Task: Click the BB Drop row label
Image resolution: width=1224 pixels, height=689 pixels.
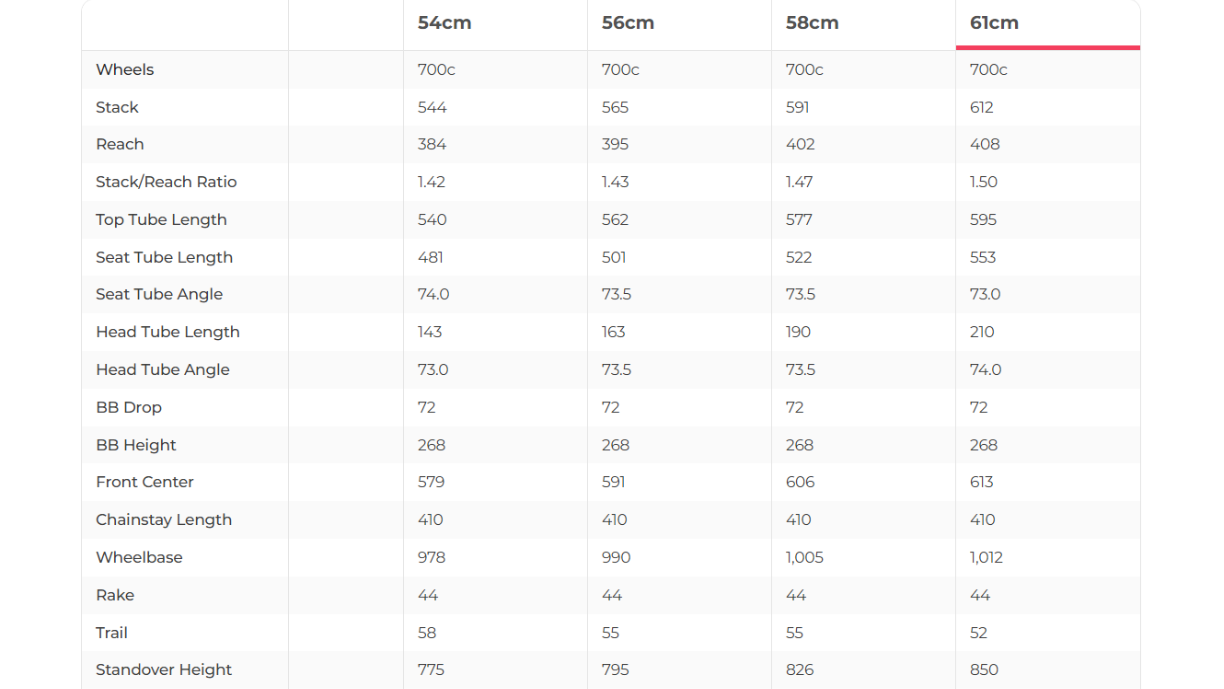Action: 128,407
